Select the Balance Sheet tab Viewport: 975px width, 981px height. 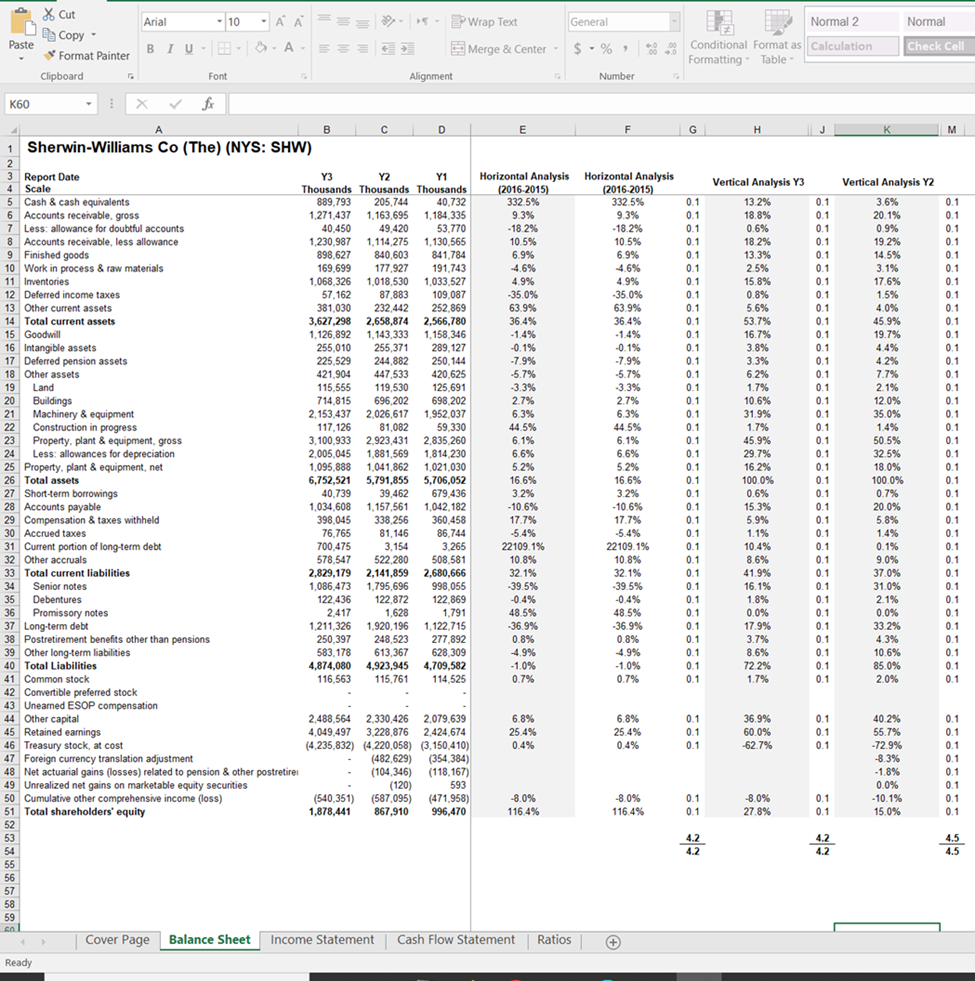pos(210,940)
